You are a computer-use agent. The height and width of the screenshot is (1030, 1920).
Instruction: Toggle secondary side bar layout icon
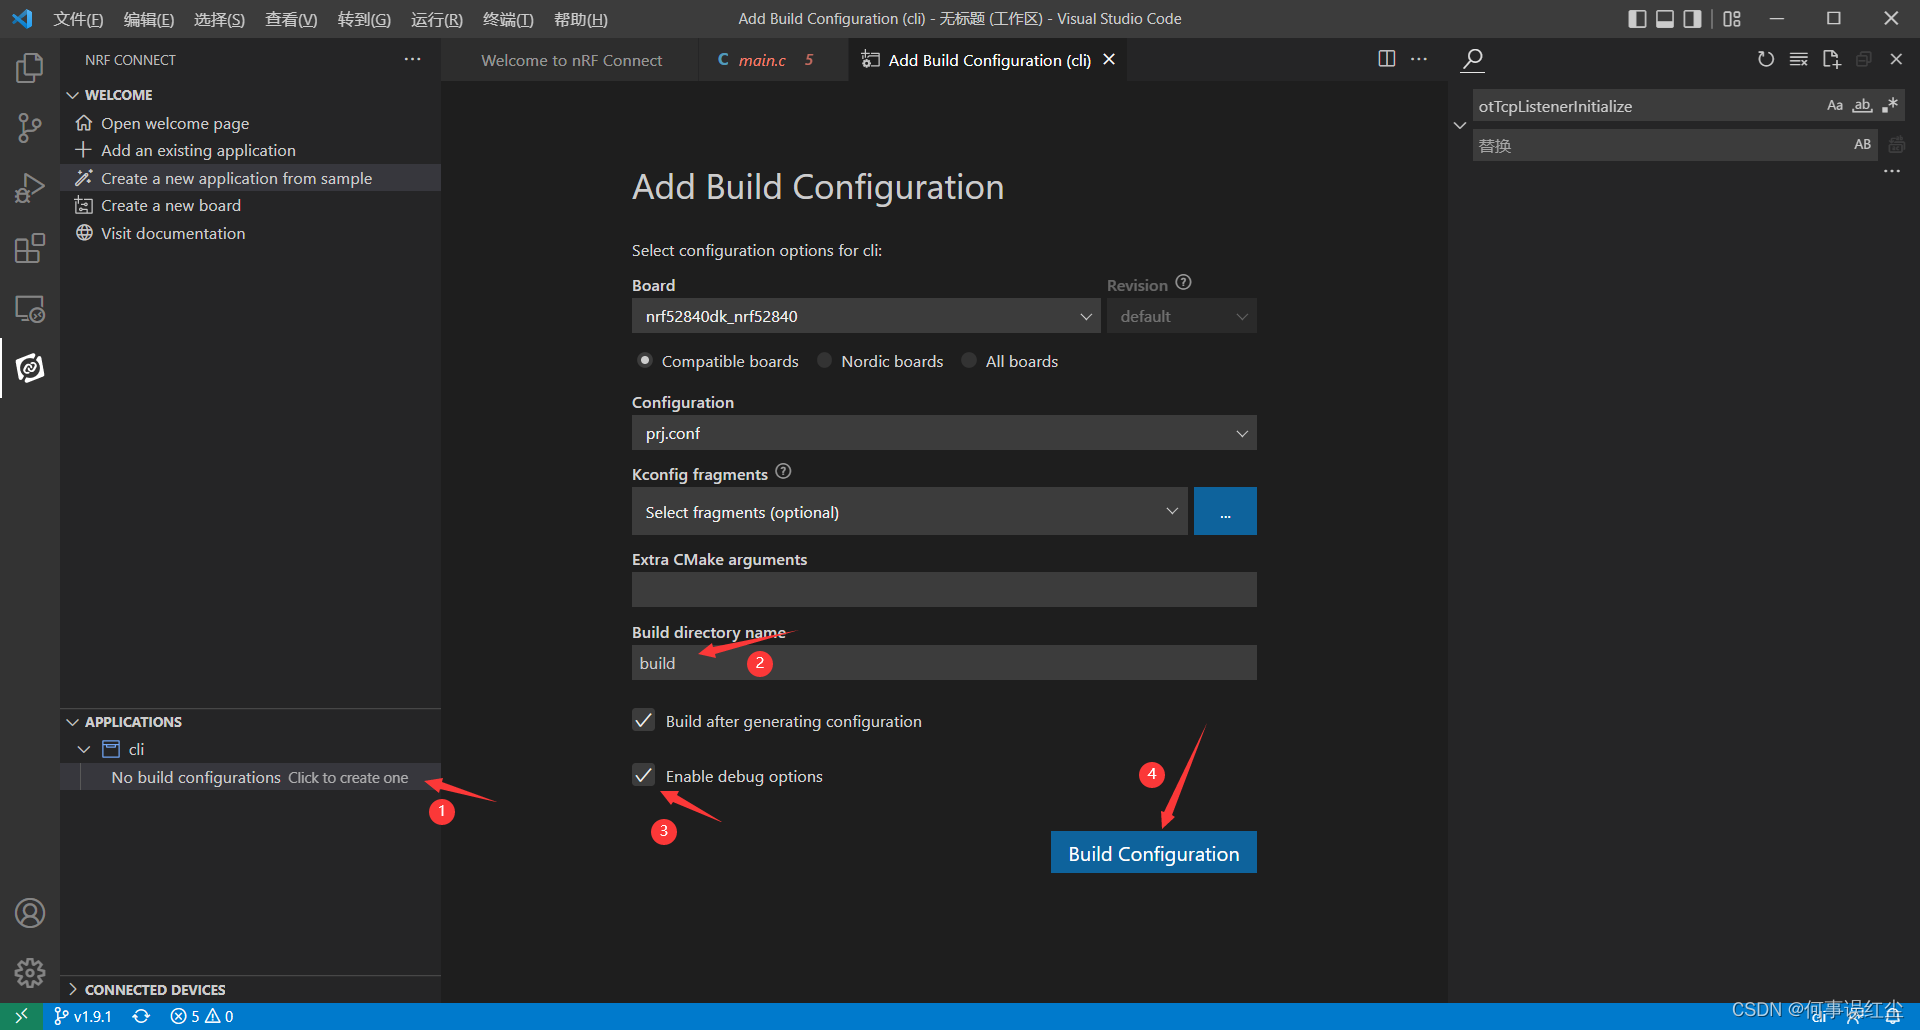[x=1692, y=19]
